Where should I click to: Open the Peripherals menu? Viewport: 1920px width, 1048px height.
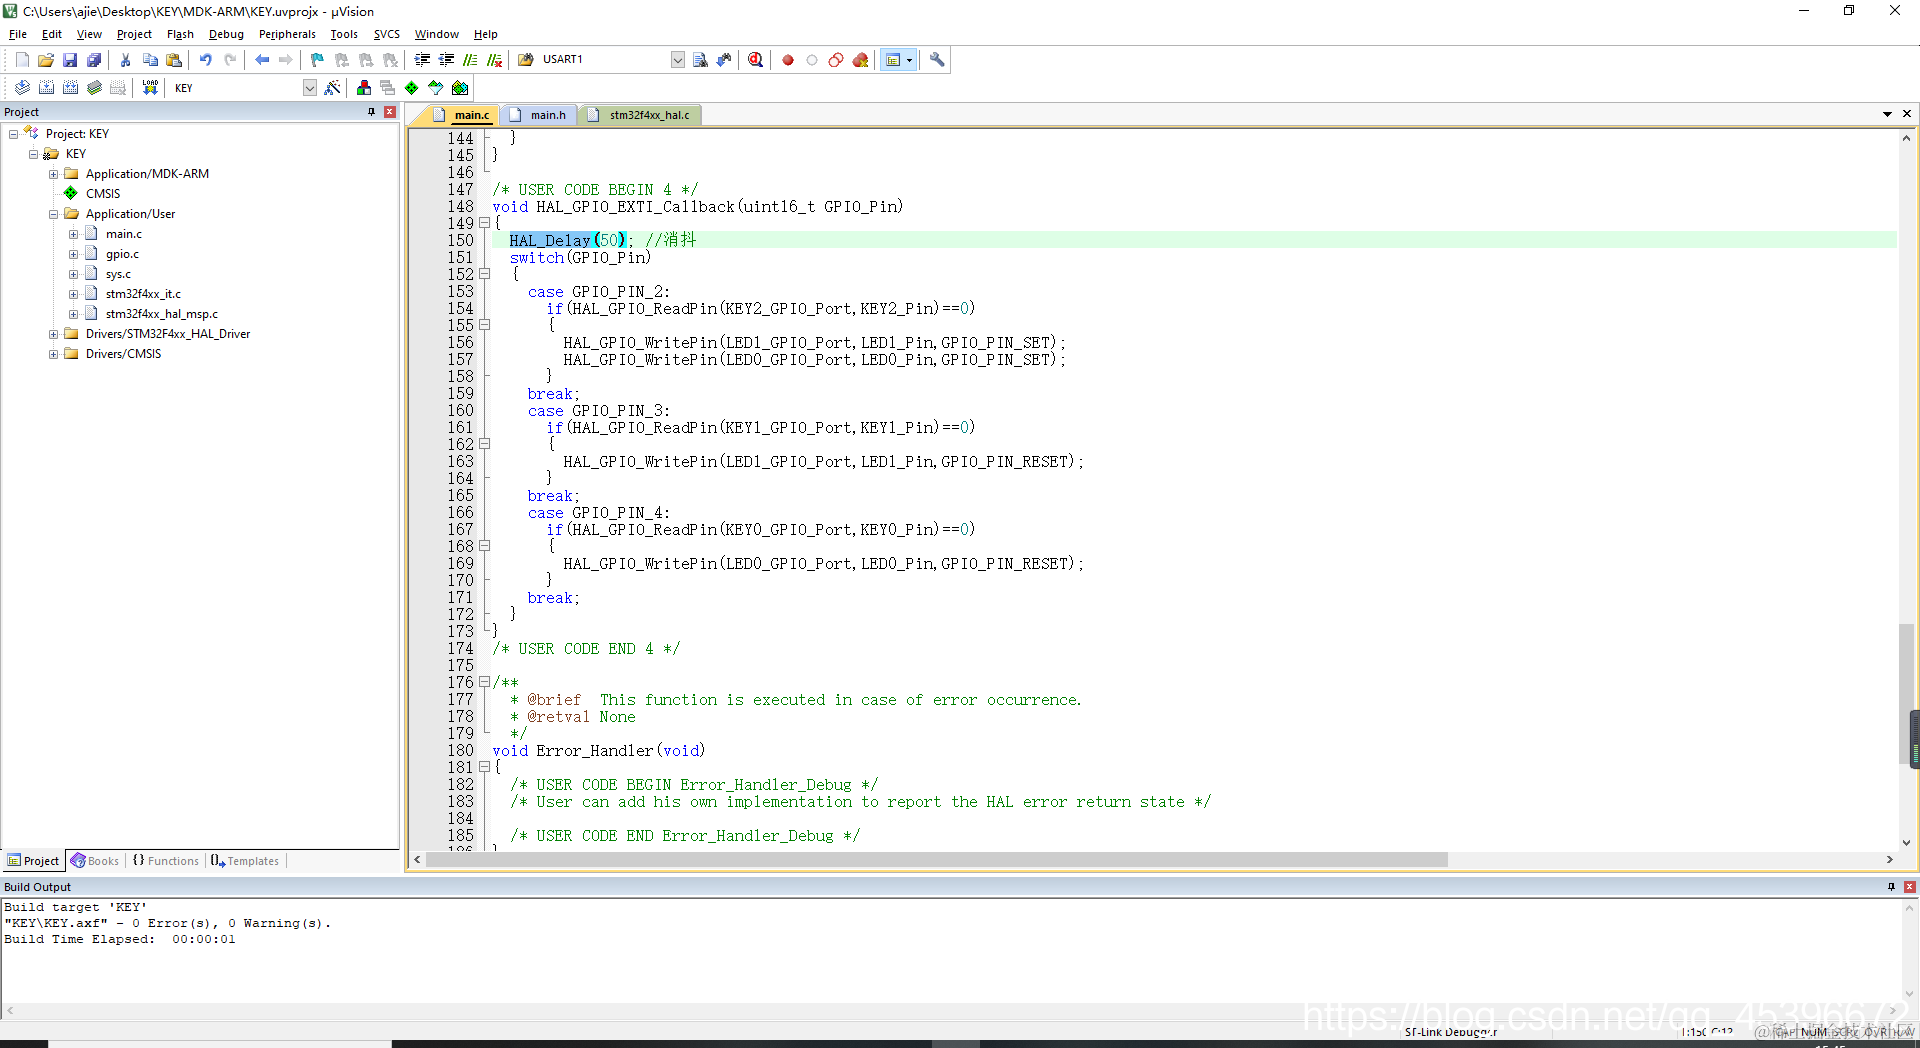pos(287,34)
